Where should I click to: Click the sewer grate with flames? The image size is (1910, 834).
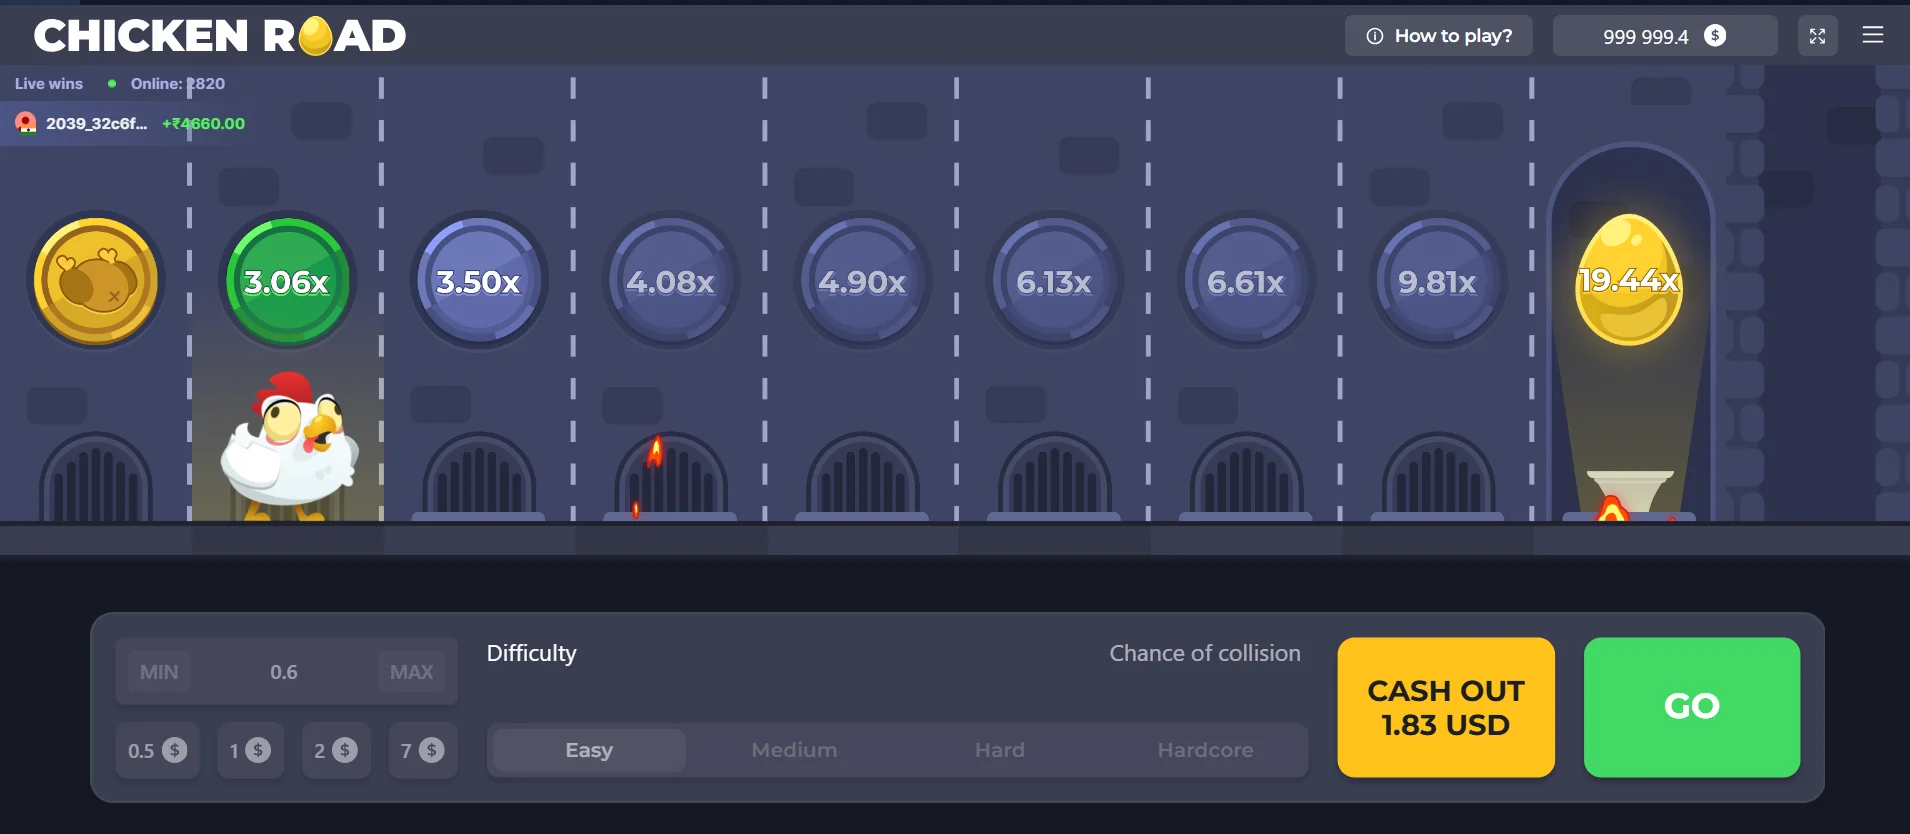[x=671, y=476]
